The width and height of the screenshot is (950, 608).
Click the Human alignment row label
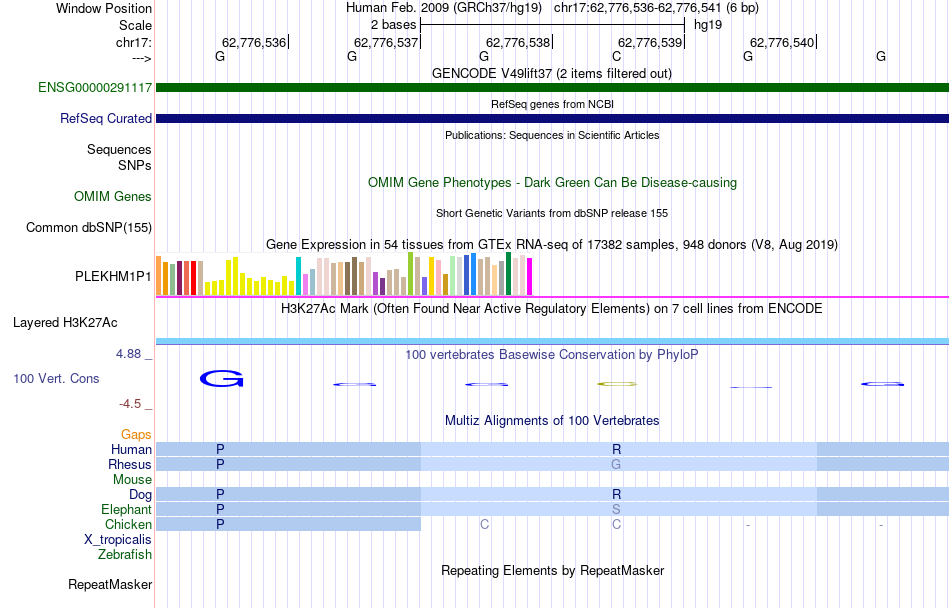pyautogui.click(x=131, y=449)
